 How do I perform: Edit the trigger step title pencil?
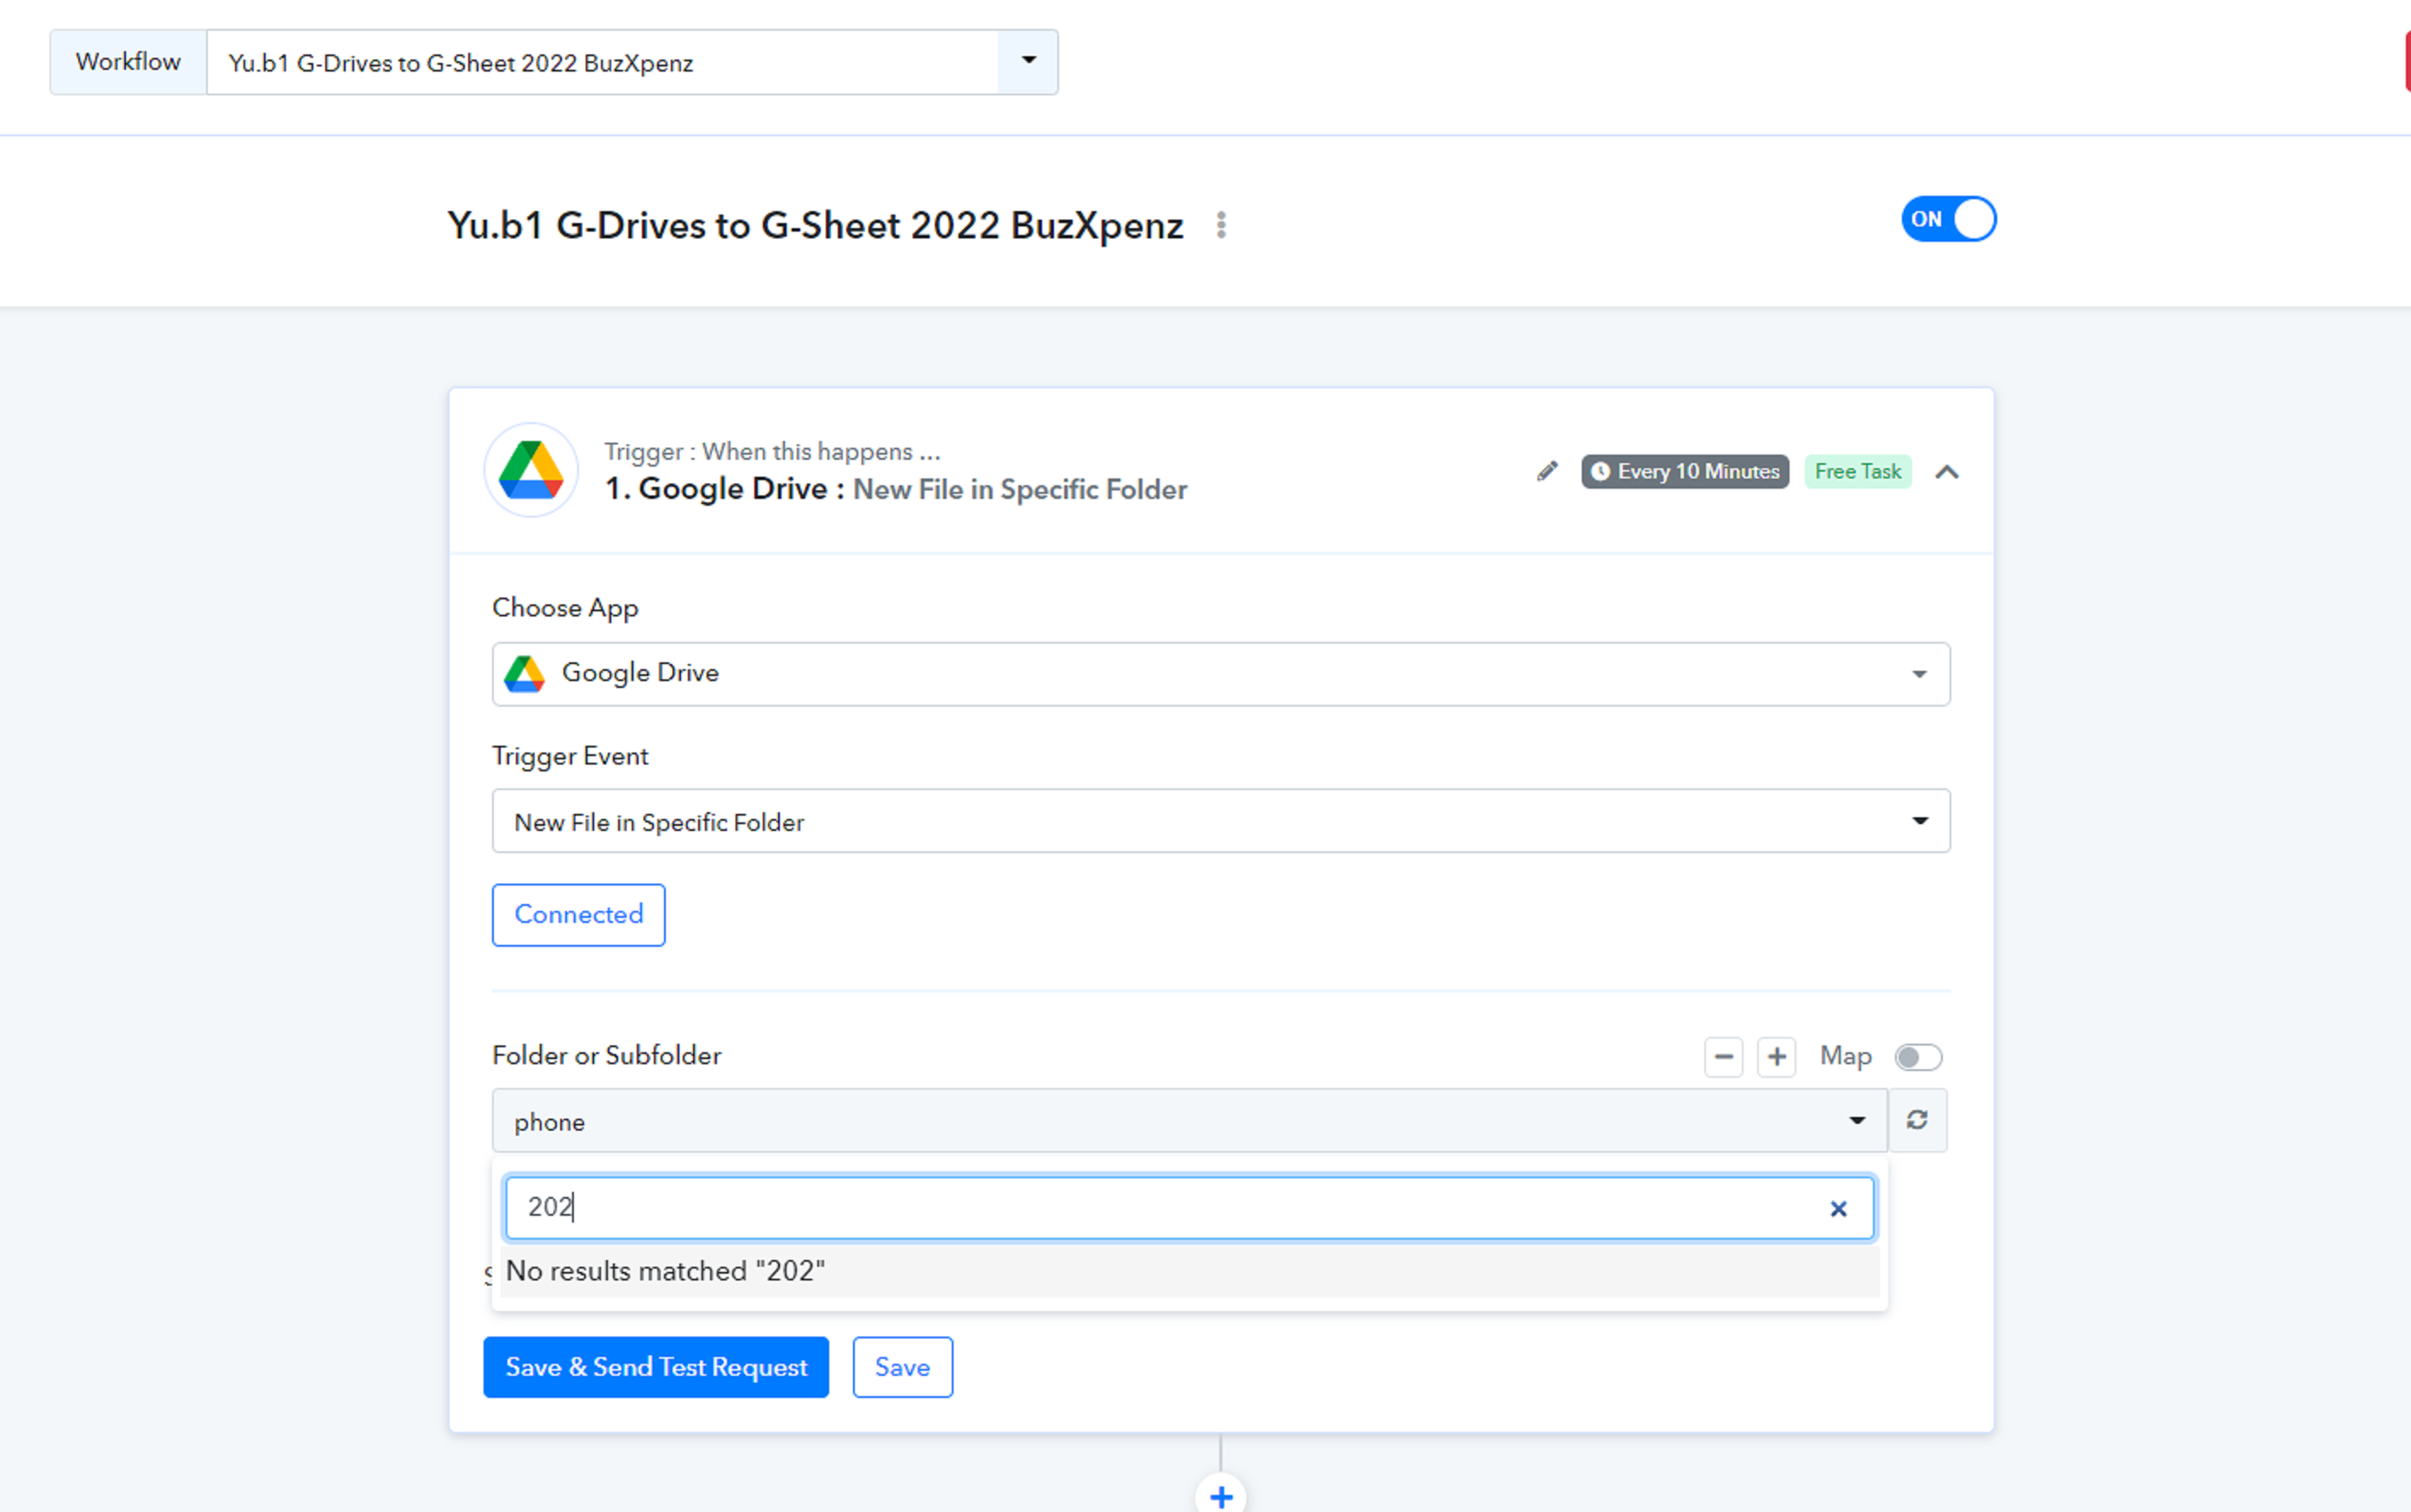1547,471
